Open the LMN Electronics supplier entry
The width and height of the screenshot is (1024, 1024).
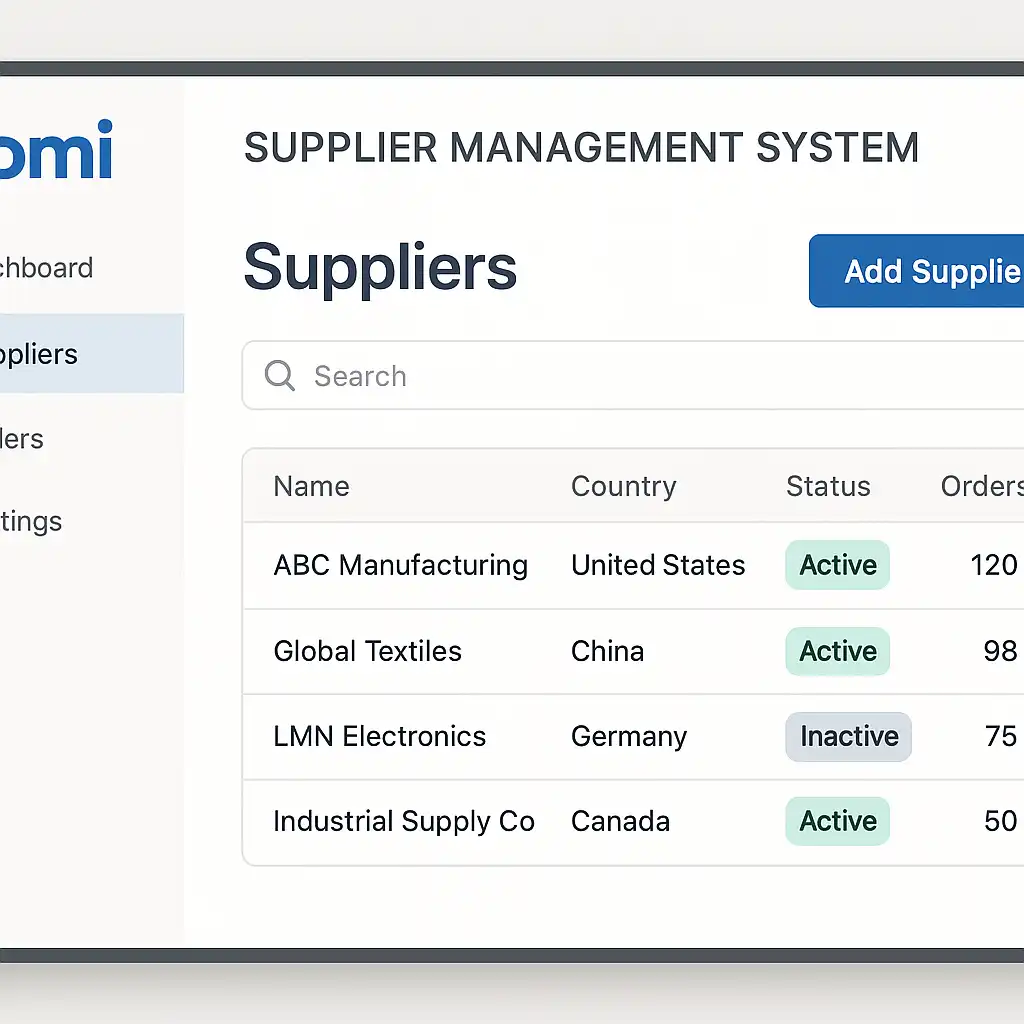tap(379, 736)
